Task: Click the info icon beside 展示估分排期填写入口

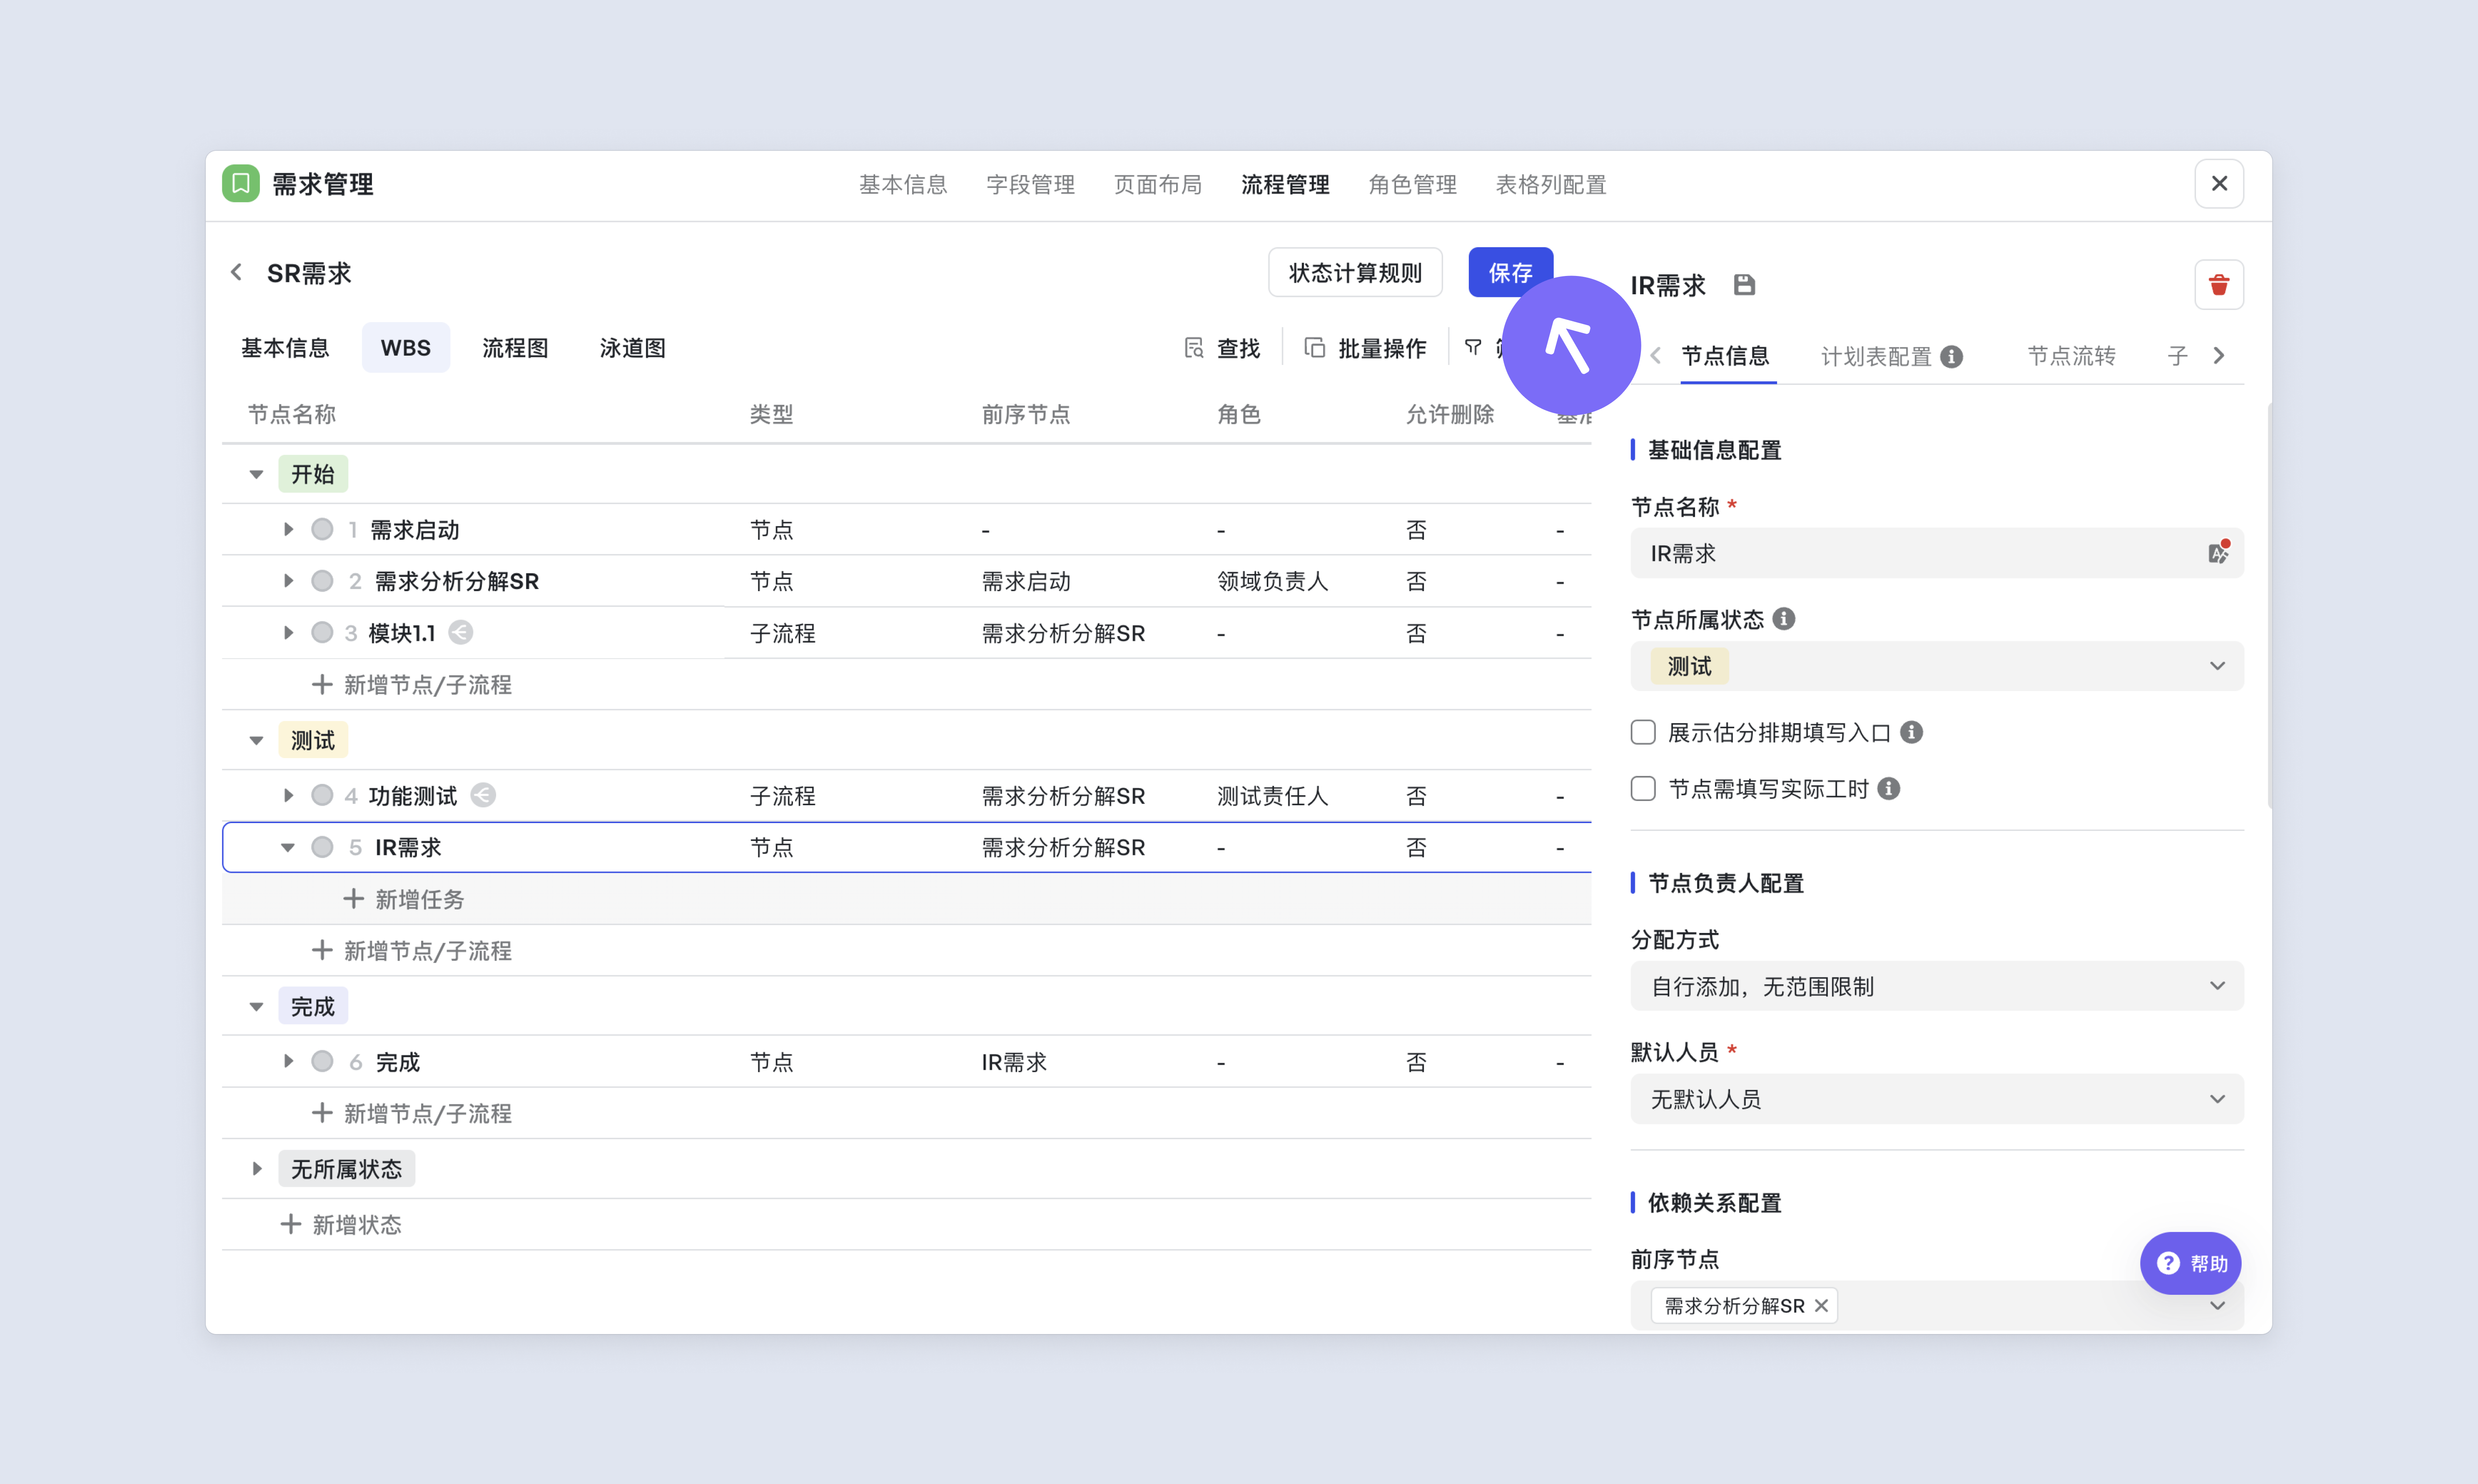Action: pos(1911,732)
